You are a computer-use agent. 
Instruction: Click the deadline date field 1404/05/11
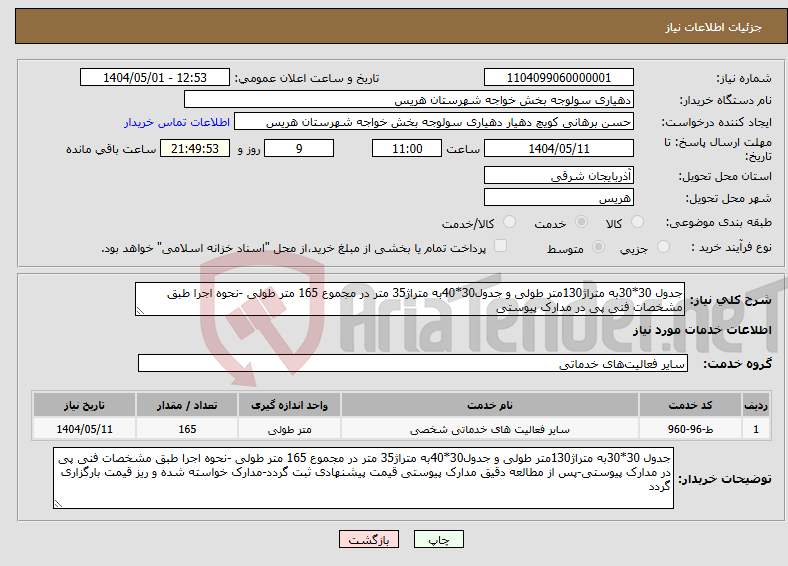558,149
